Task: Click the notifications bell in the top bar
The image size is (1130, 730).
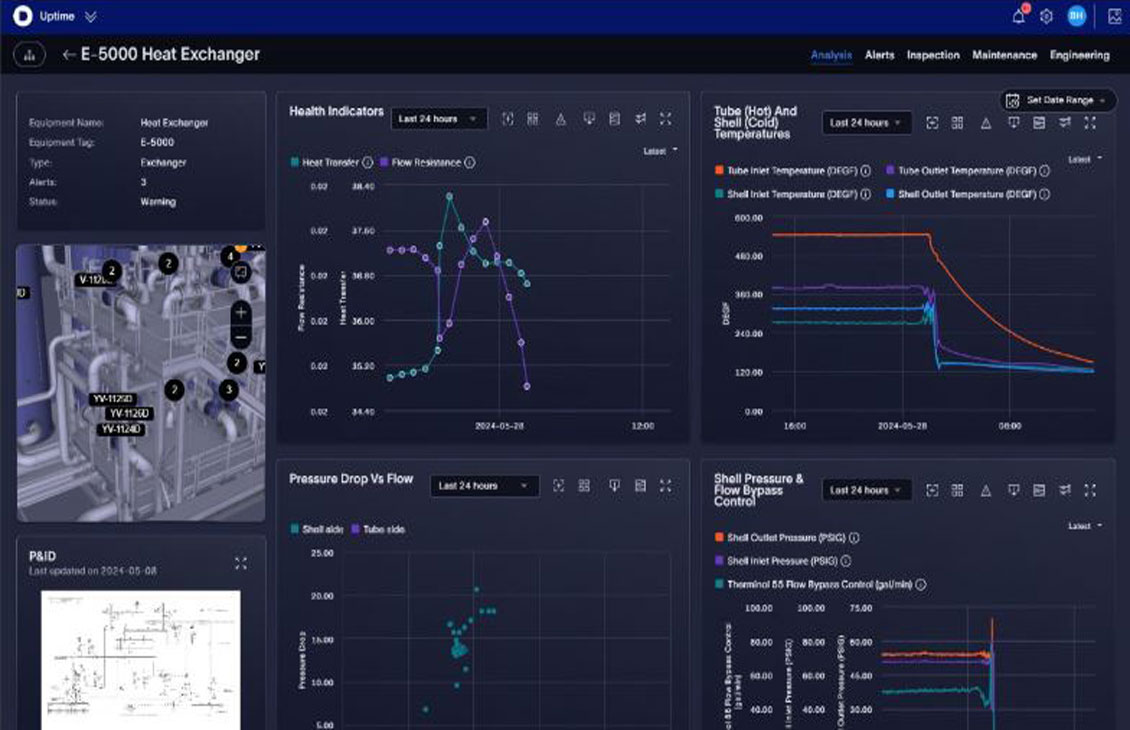Action: click(1018, 15)
